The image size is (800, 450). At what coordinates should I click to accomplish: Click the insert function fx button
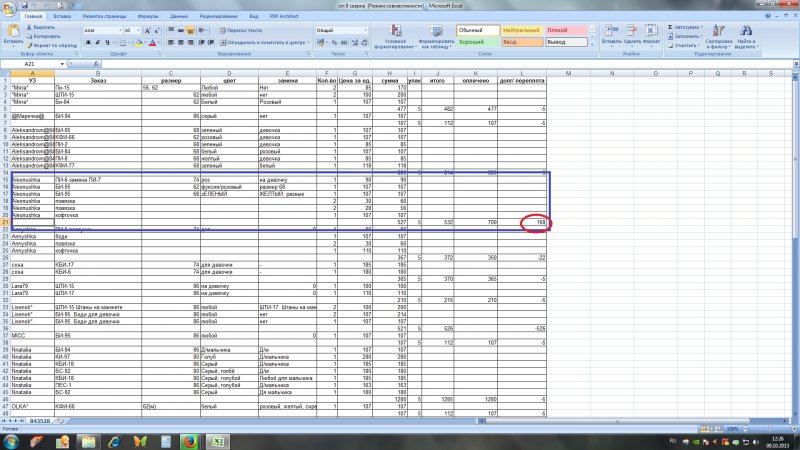[x=96, y=64]
